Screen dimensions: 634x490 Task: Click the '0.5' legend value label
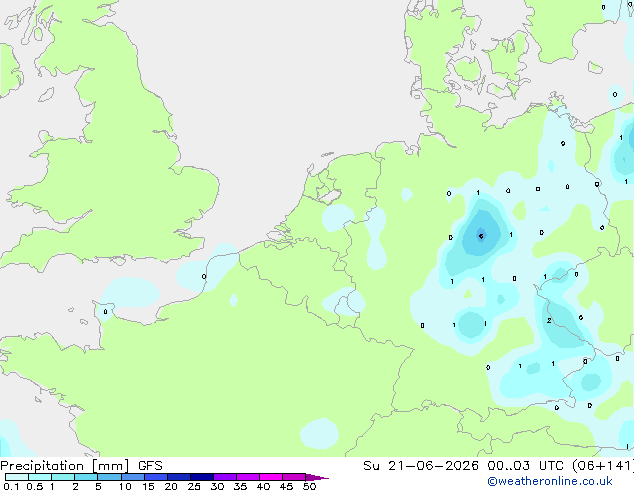pos(34,486)
